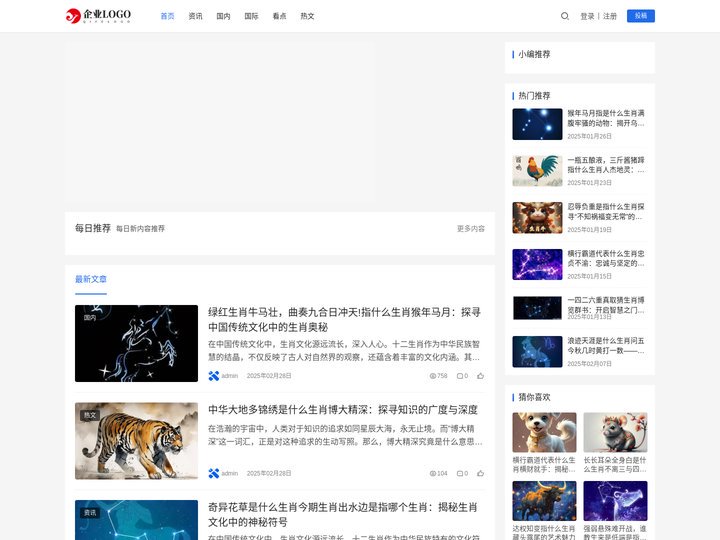The image size is (720, 540).
Task: Click the 热文 tag on the tiger thumbnail
Action: [90, 415]
